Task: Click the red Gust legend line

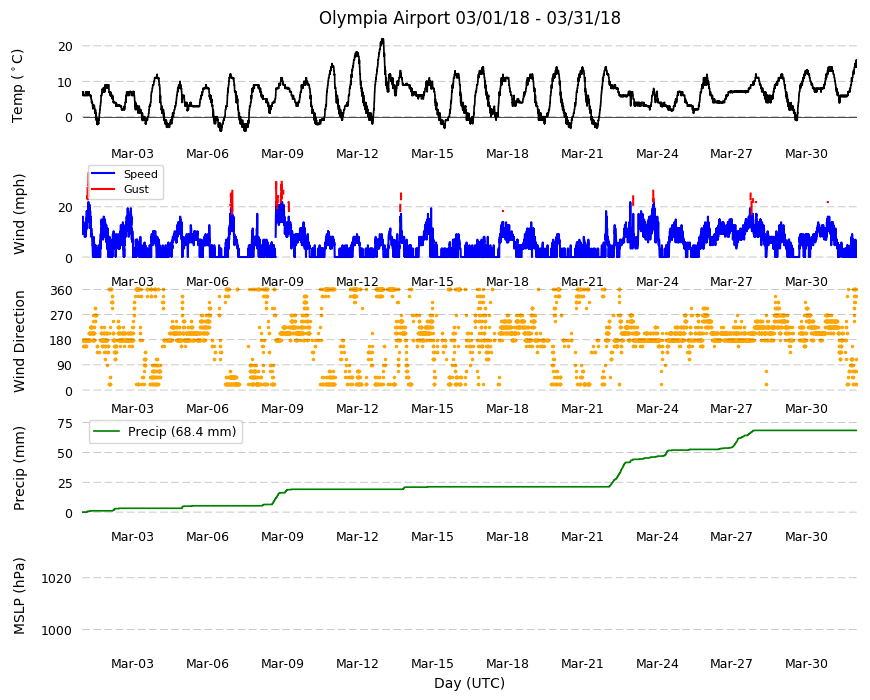Action: pyautogui.click(x=103, y=189)
